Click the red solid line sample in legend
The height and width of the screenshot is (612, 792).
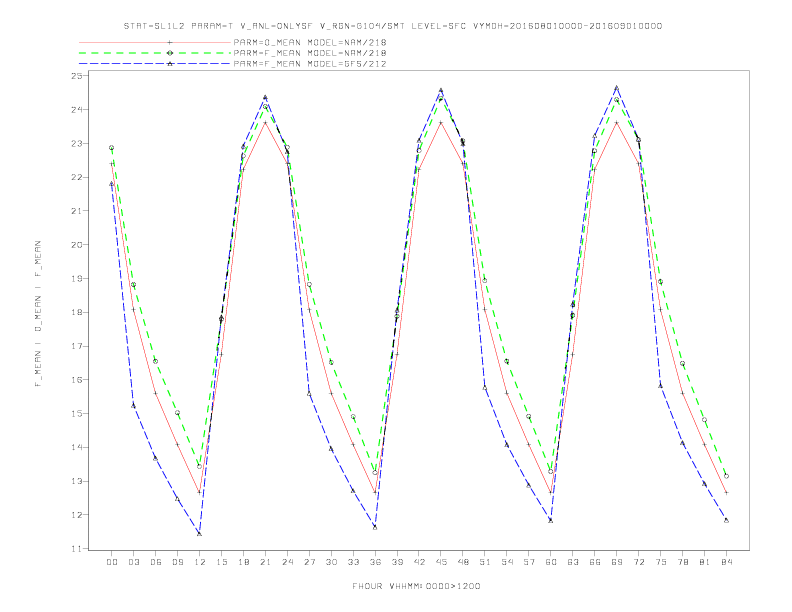coord(155,42)
